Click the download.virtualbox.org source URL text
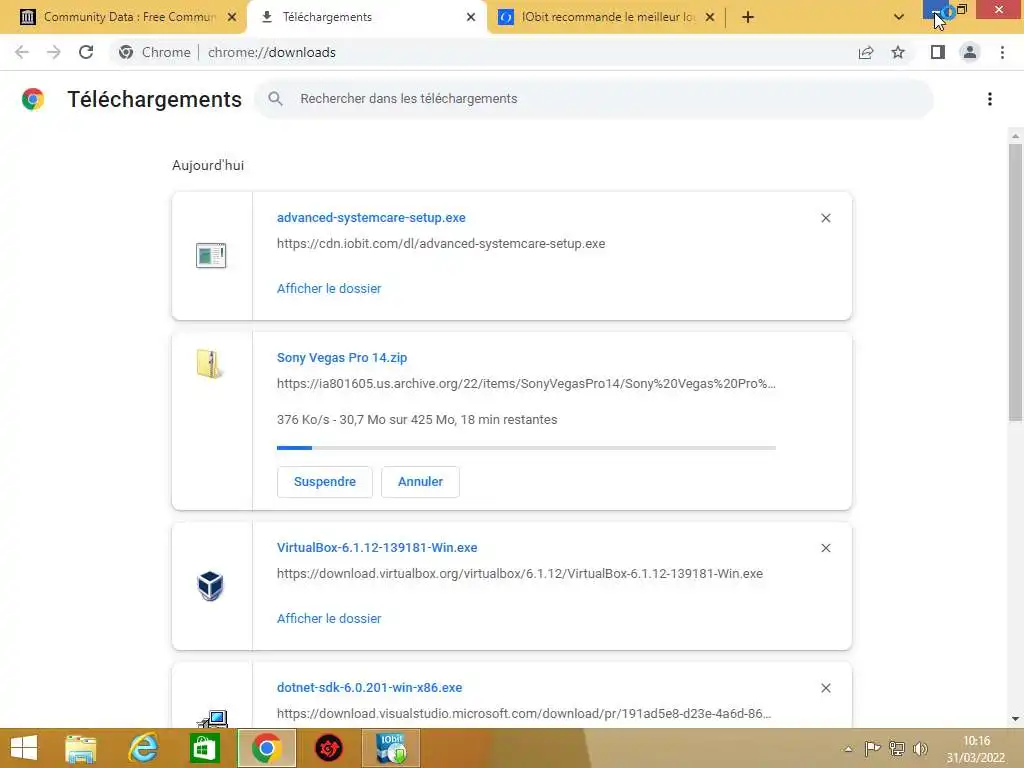The width and height of the screenshot is (1024, 768). tap(519, 573)
